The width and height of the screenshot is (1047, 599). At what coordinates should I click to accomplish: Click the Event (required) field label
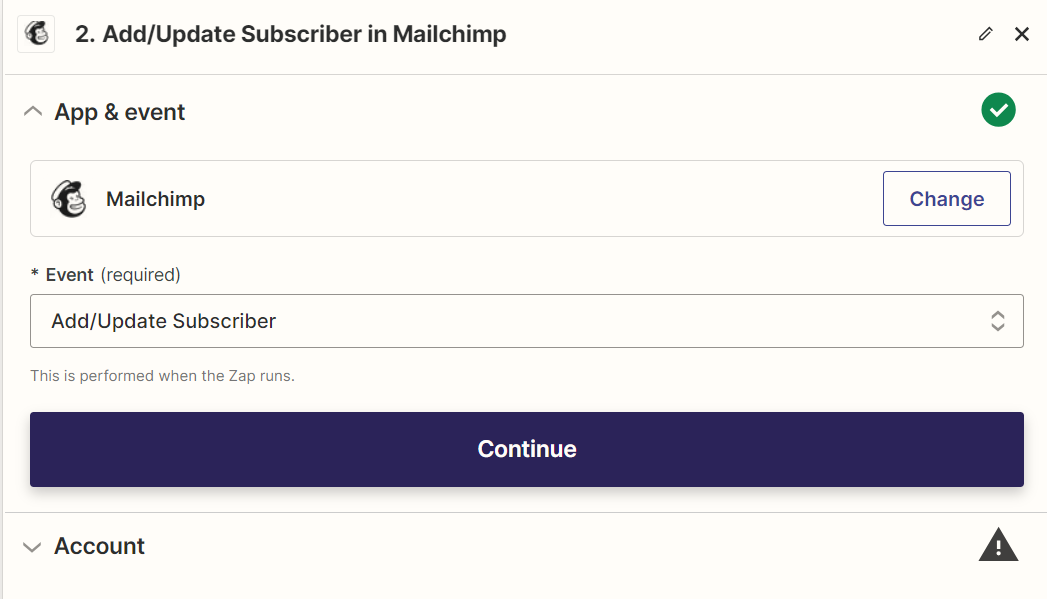coord(106,275)
